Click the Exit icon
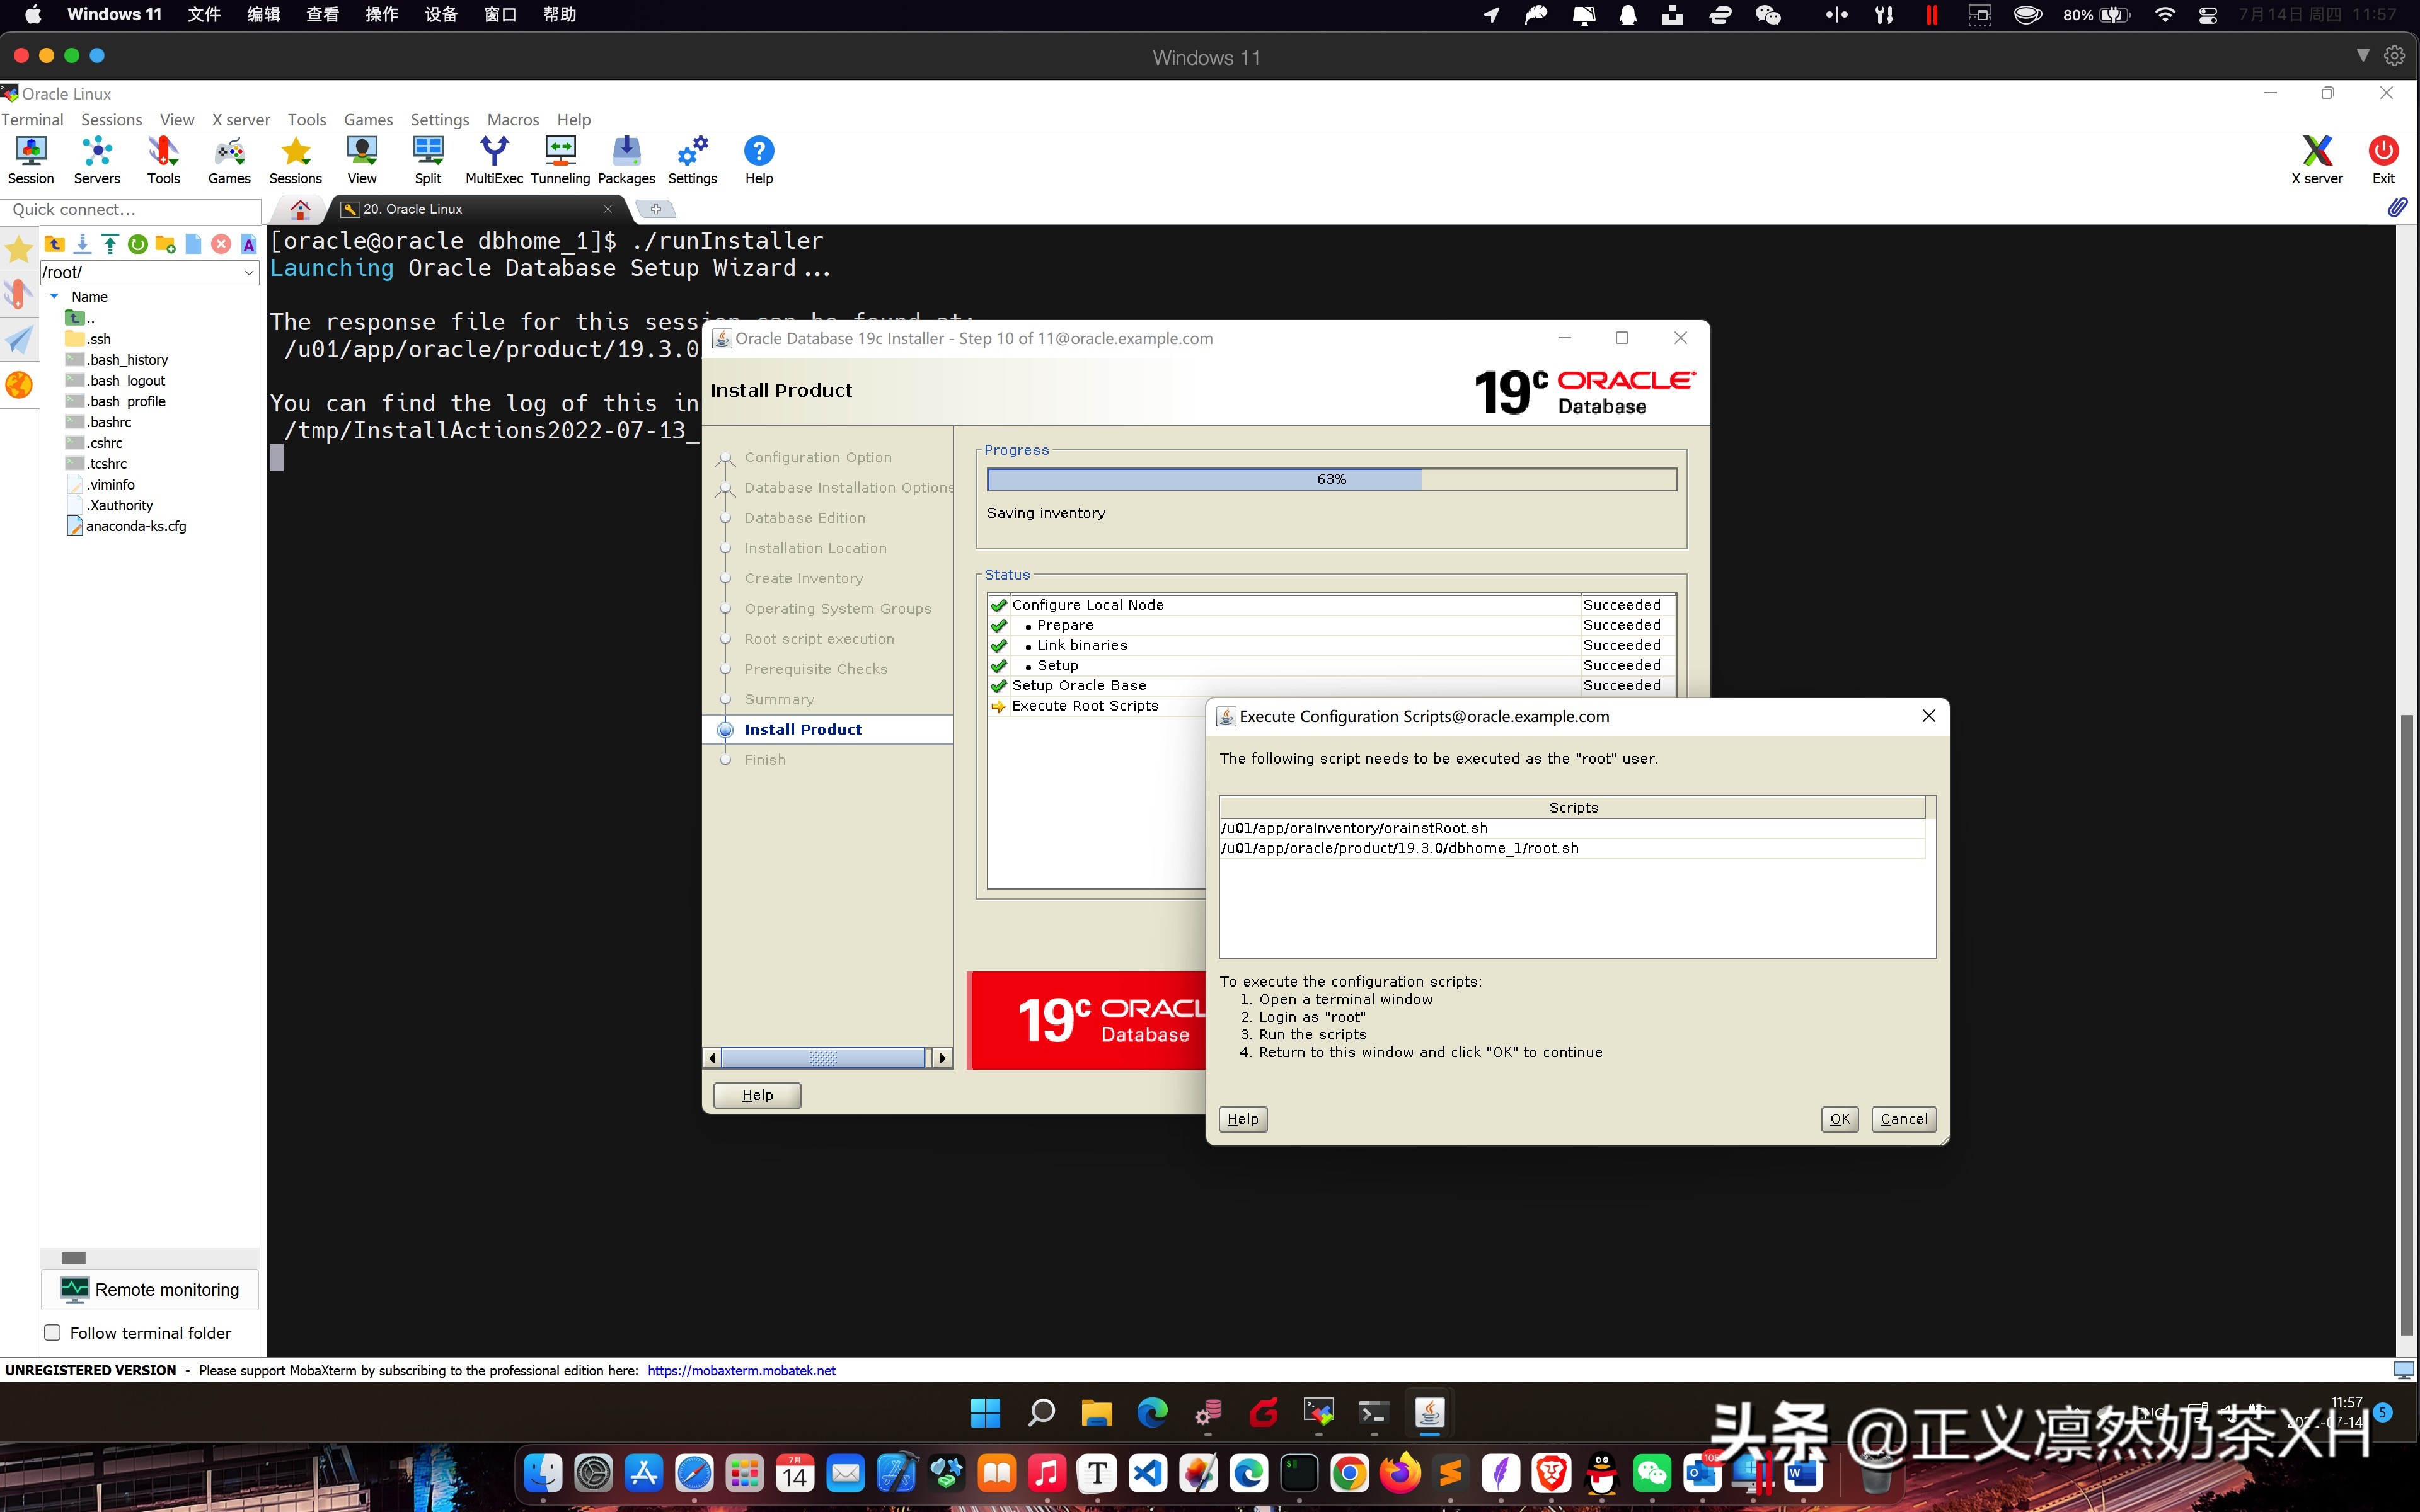Screen dimensions: 2420x1512 click(x=2383, y=158)
